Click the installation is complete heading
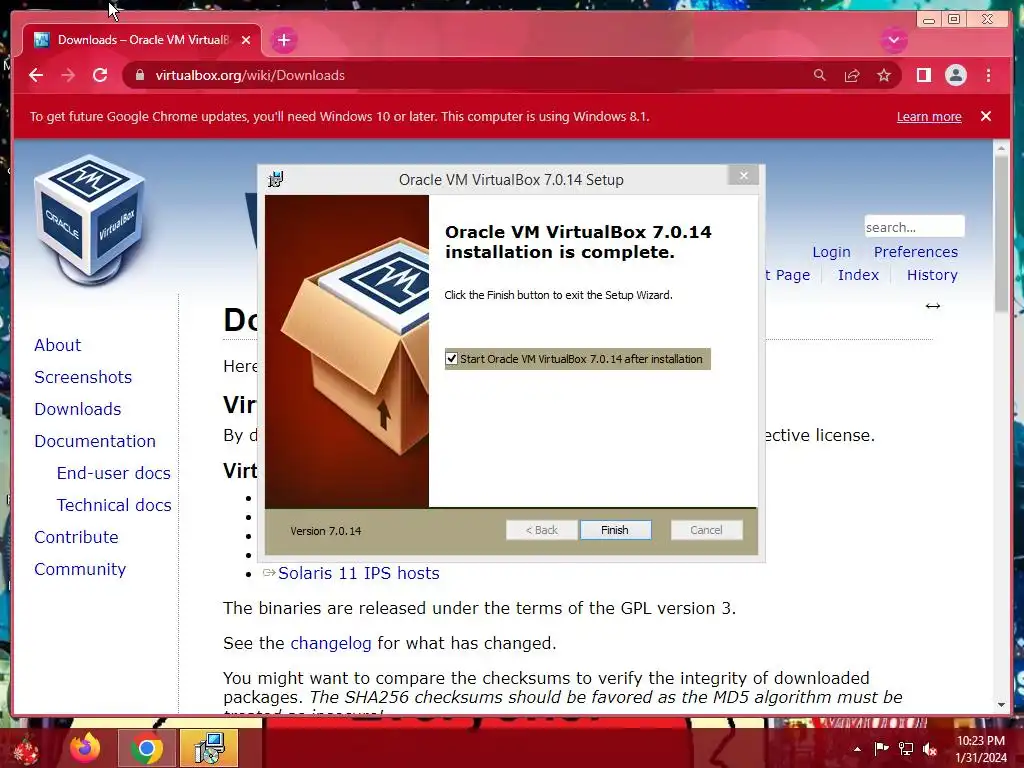 [x=578, y=242]
